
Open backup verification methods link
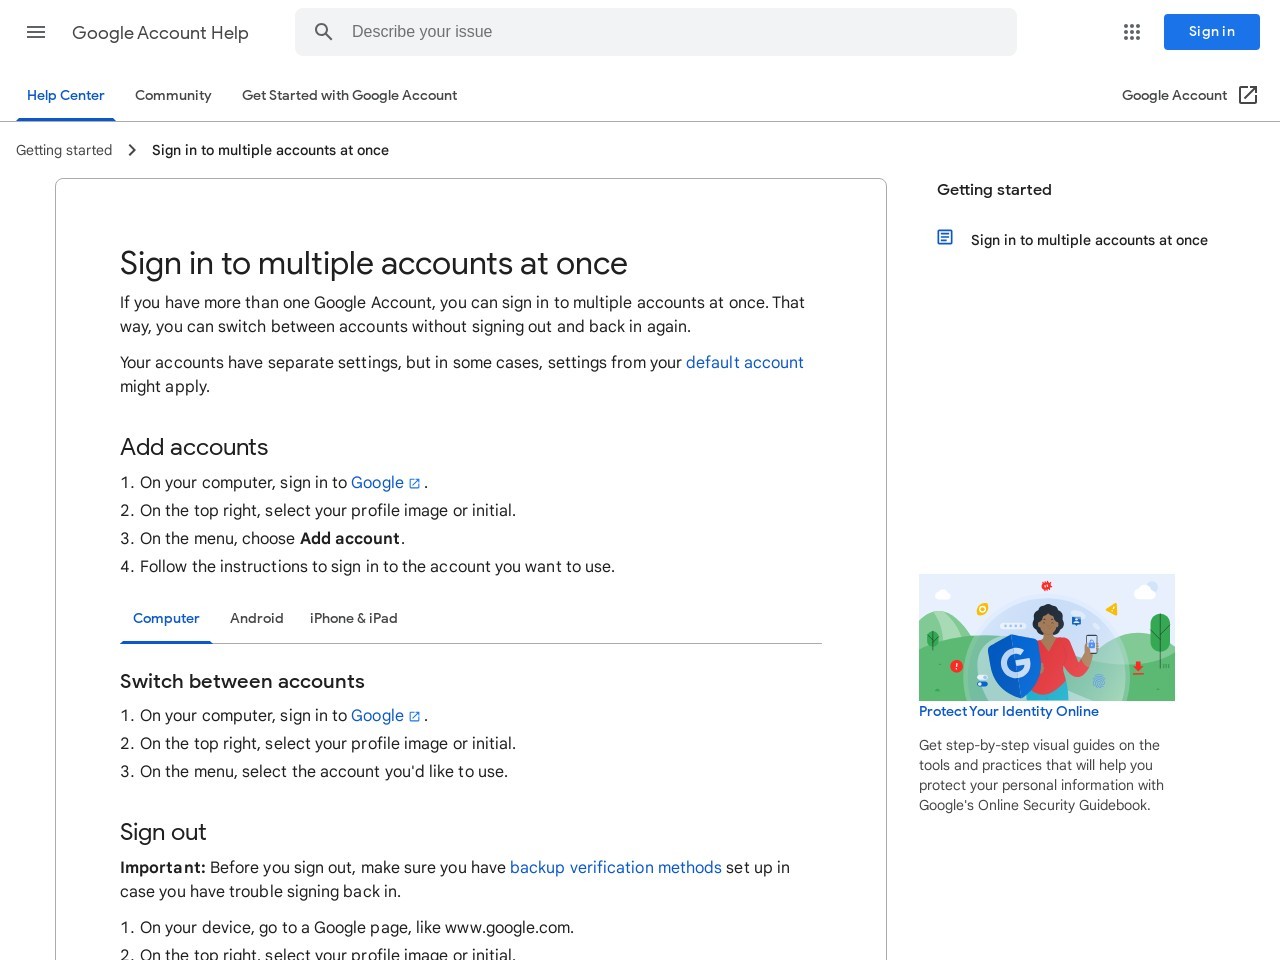(616, 867)
